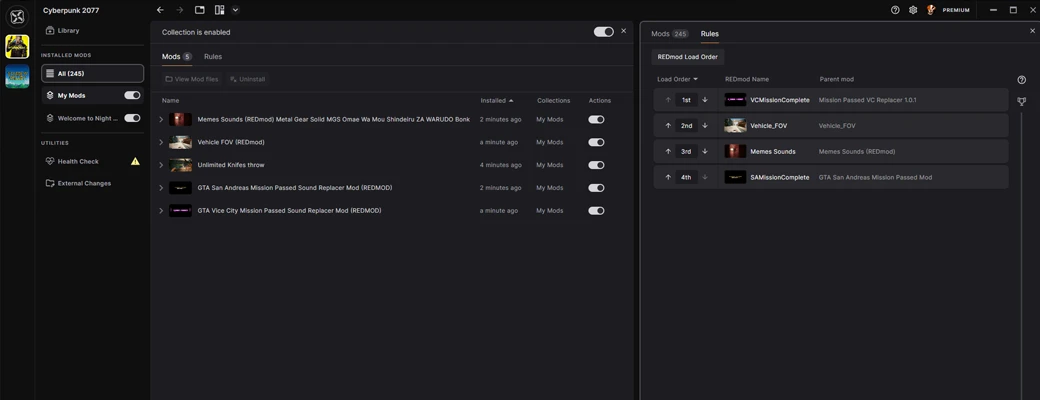Expand the Unlimited Knifes throw row
The height and width of the screenshot is (400, 1040).
click(x=161, y=165)
